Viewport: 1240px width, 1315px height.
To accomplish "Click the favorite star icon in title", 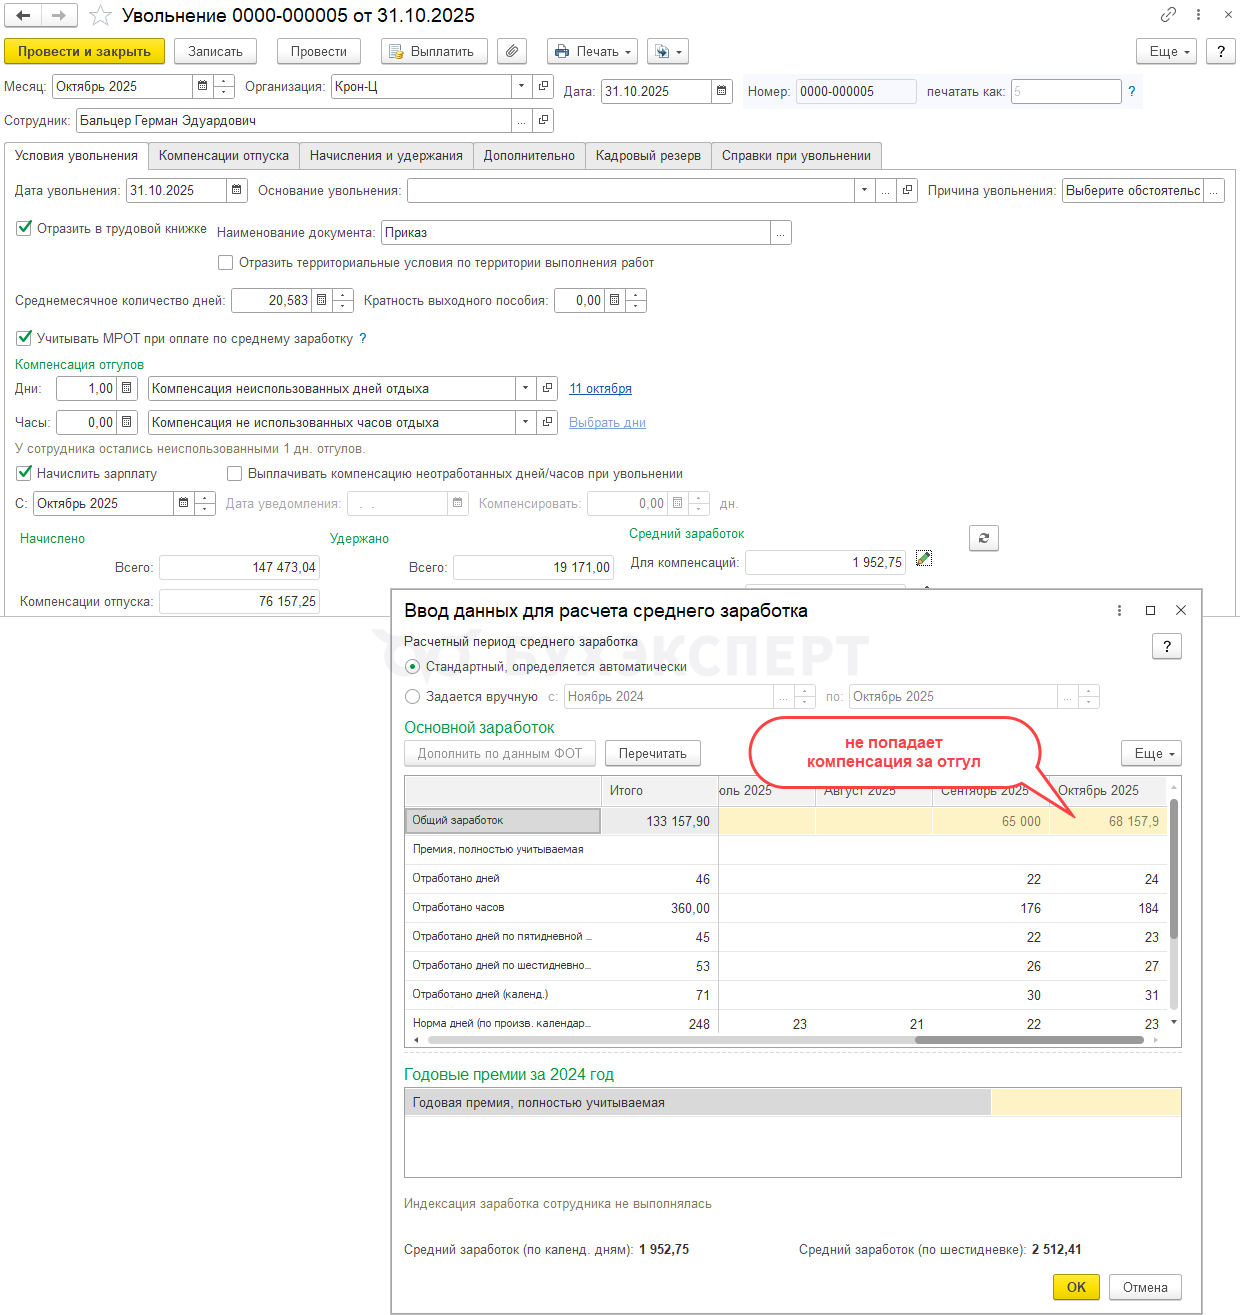I will [100, 16].
